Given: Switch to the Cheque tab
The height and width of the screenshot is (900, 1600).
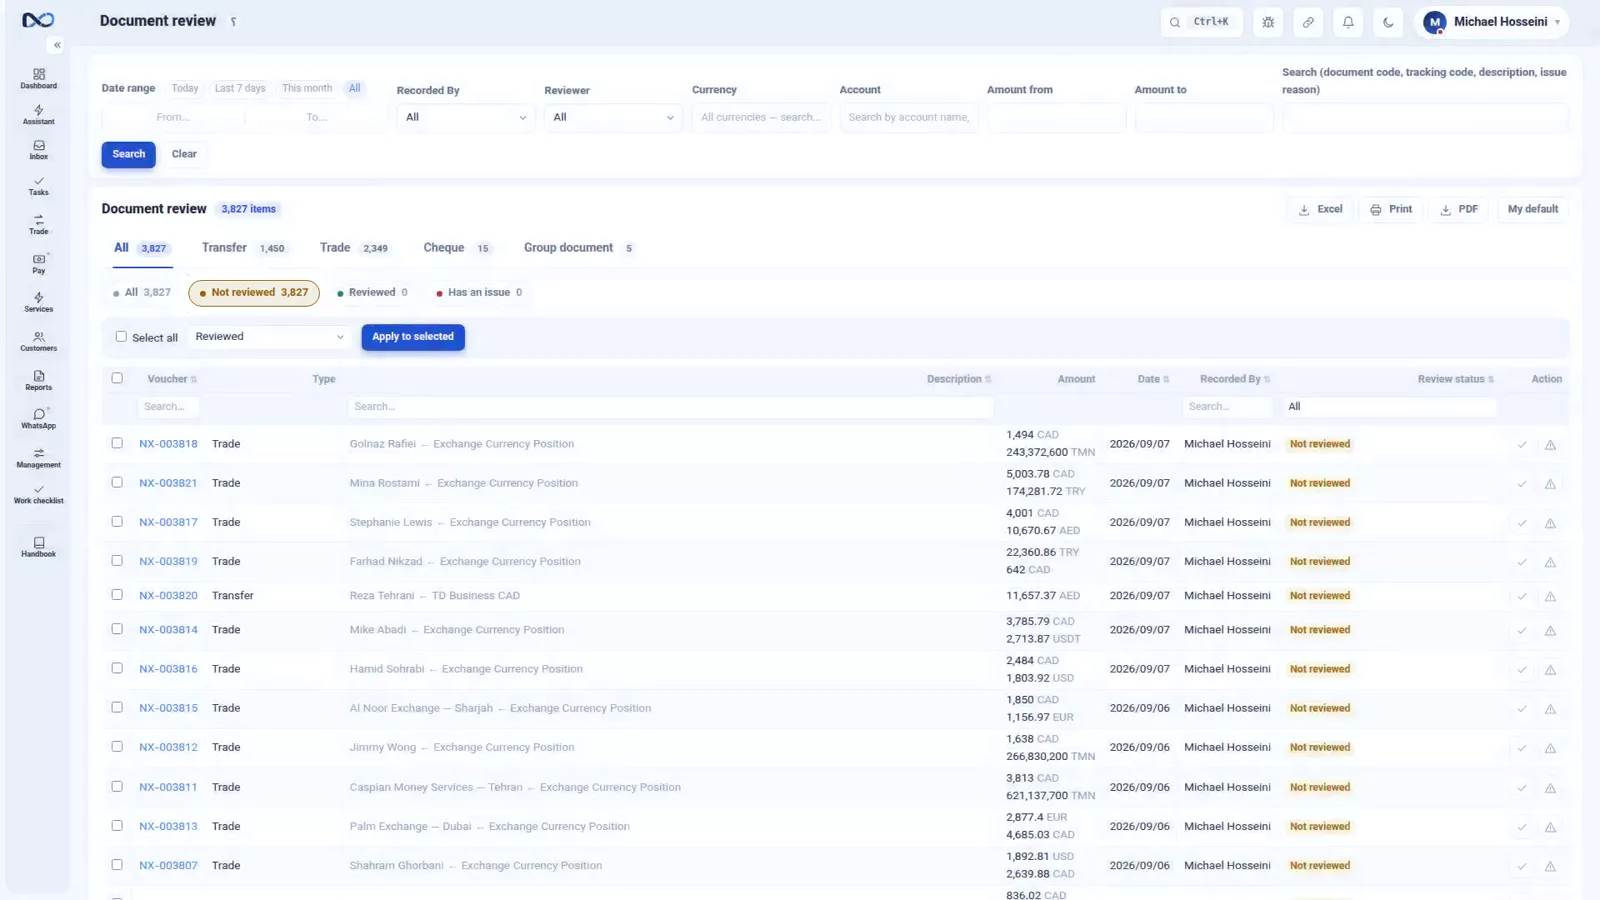Looking at the screenshot, I should pyautogui.click(x=457, y=248).
